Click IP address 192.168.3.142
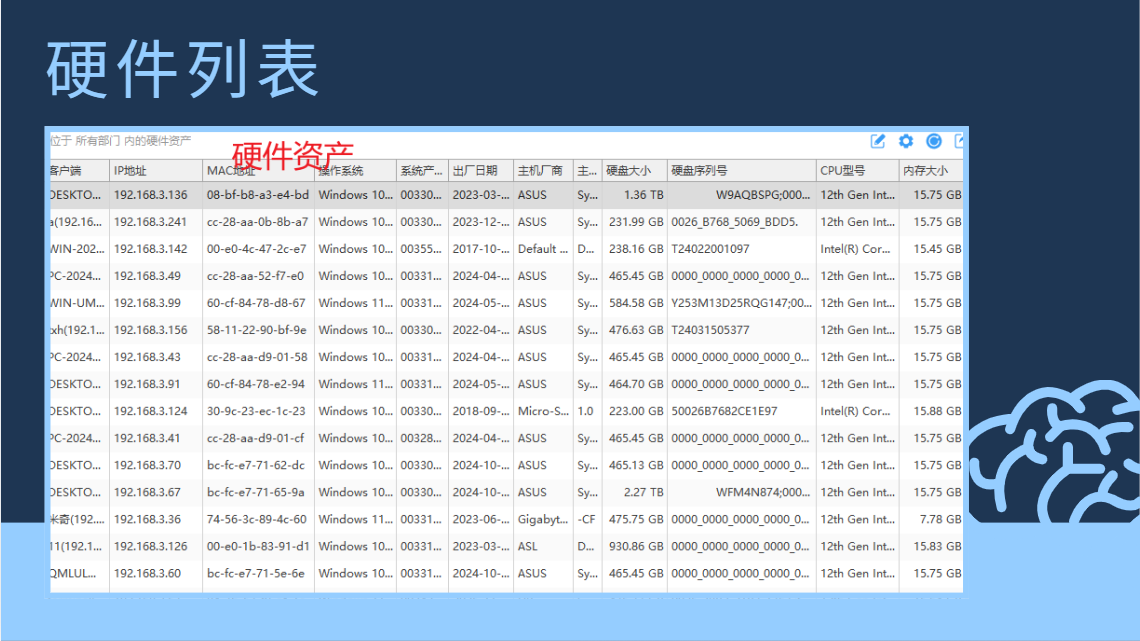Viewport: 1140px width, 641px height. pyautogui.click(x=150, y=249)
